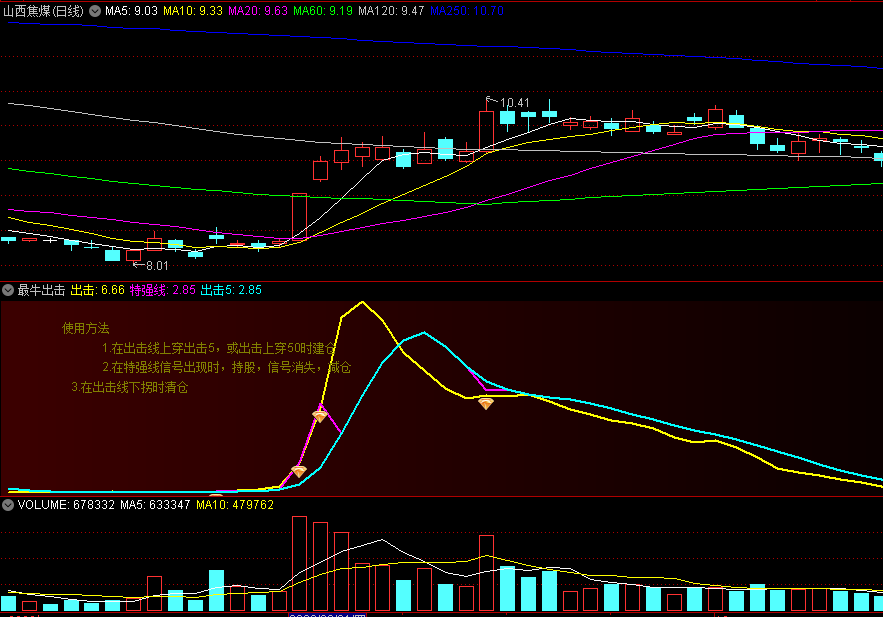Click usage line 2 about 特强线信号
Viewport: 883px width, 617px height.
226,368
